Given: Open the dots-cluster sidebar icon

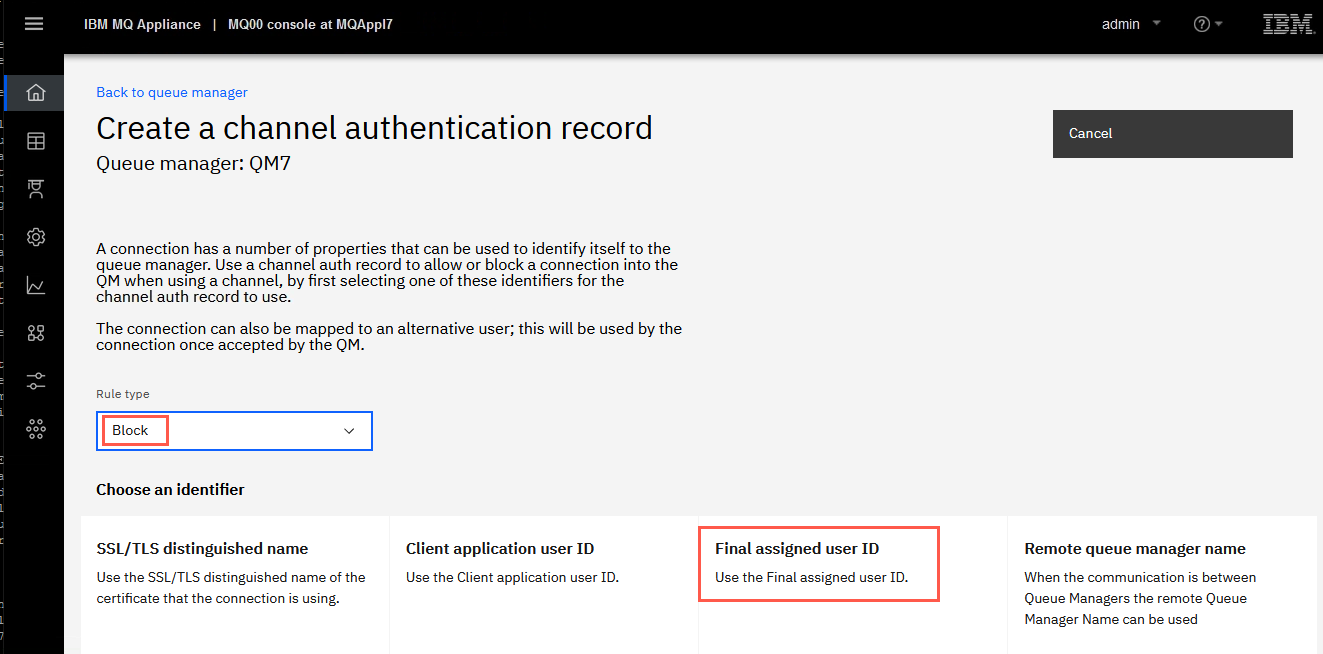Looking at the screenshot, I should coord(36,429).
